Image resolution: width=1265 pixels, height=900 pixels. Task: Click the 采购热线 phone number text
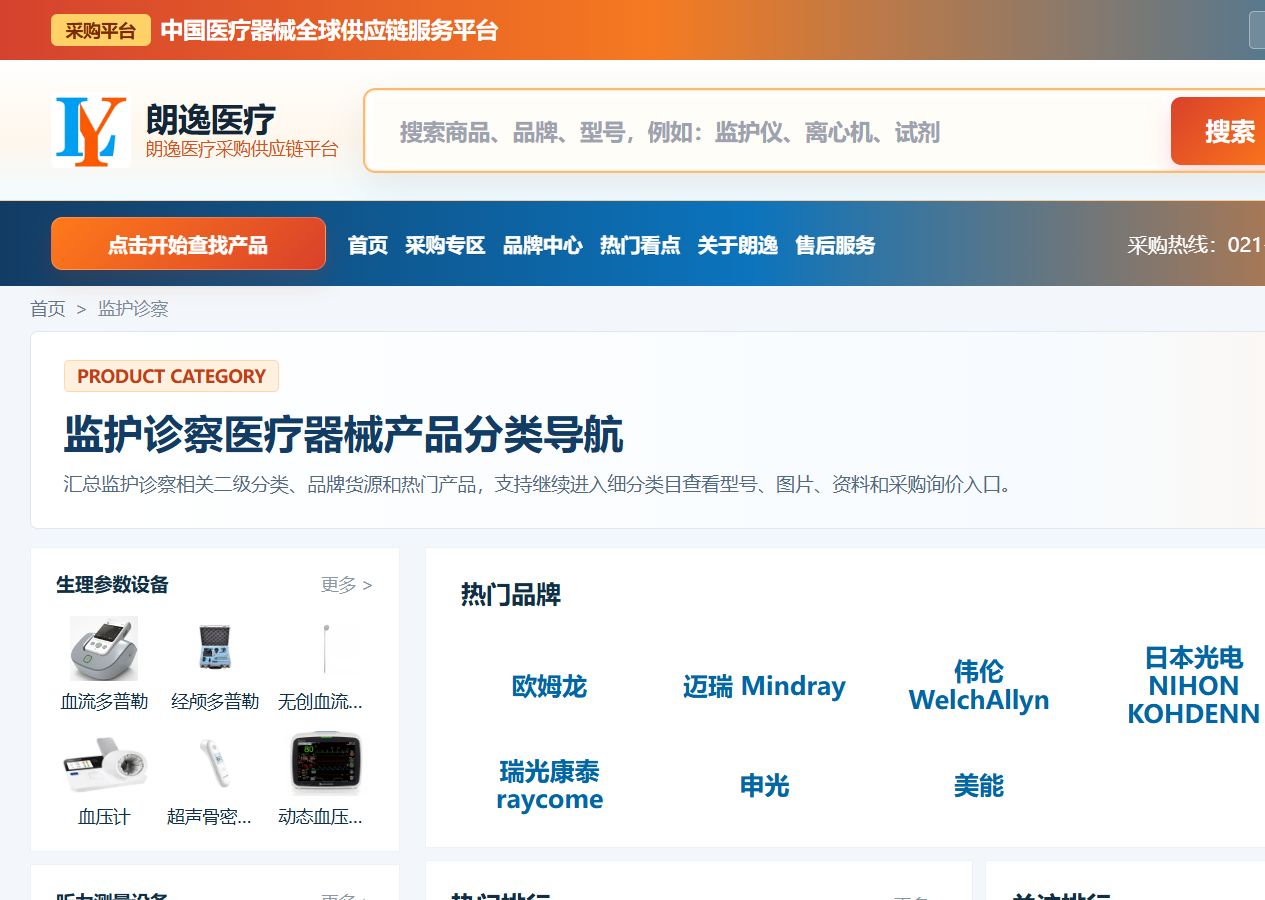[1196, 245]
